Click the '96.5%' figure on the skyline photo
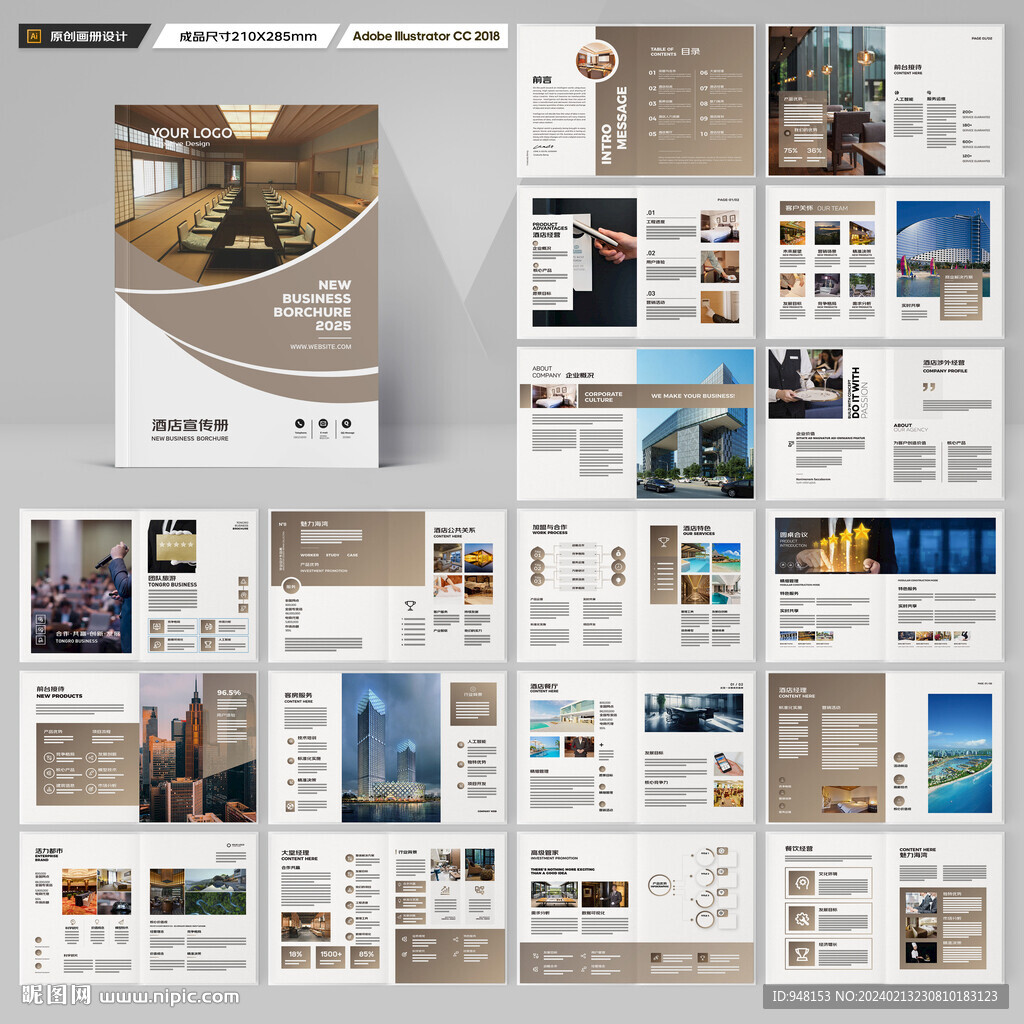1024x1024 pixels. 229,692
